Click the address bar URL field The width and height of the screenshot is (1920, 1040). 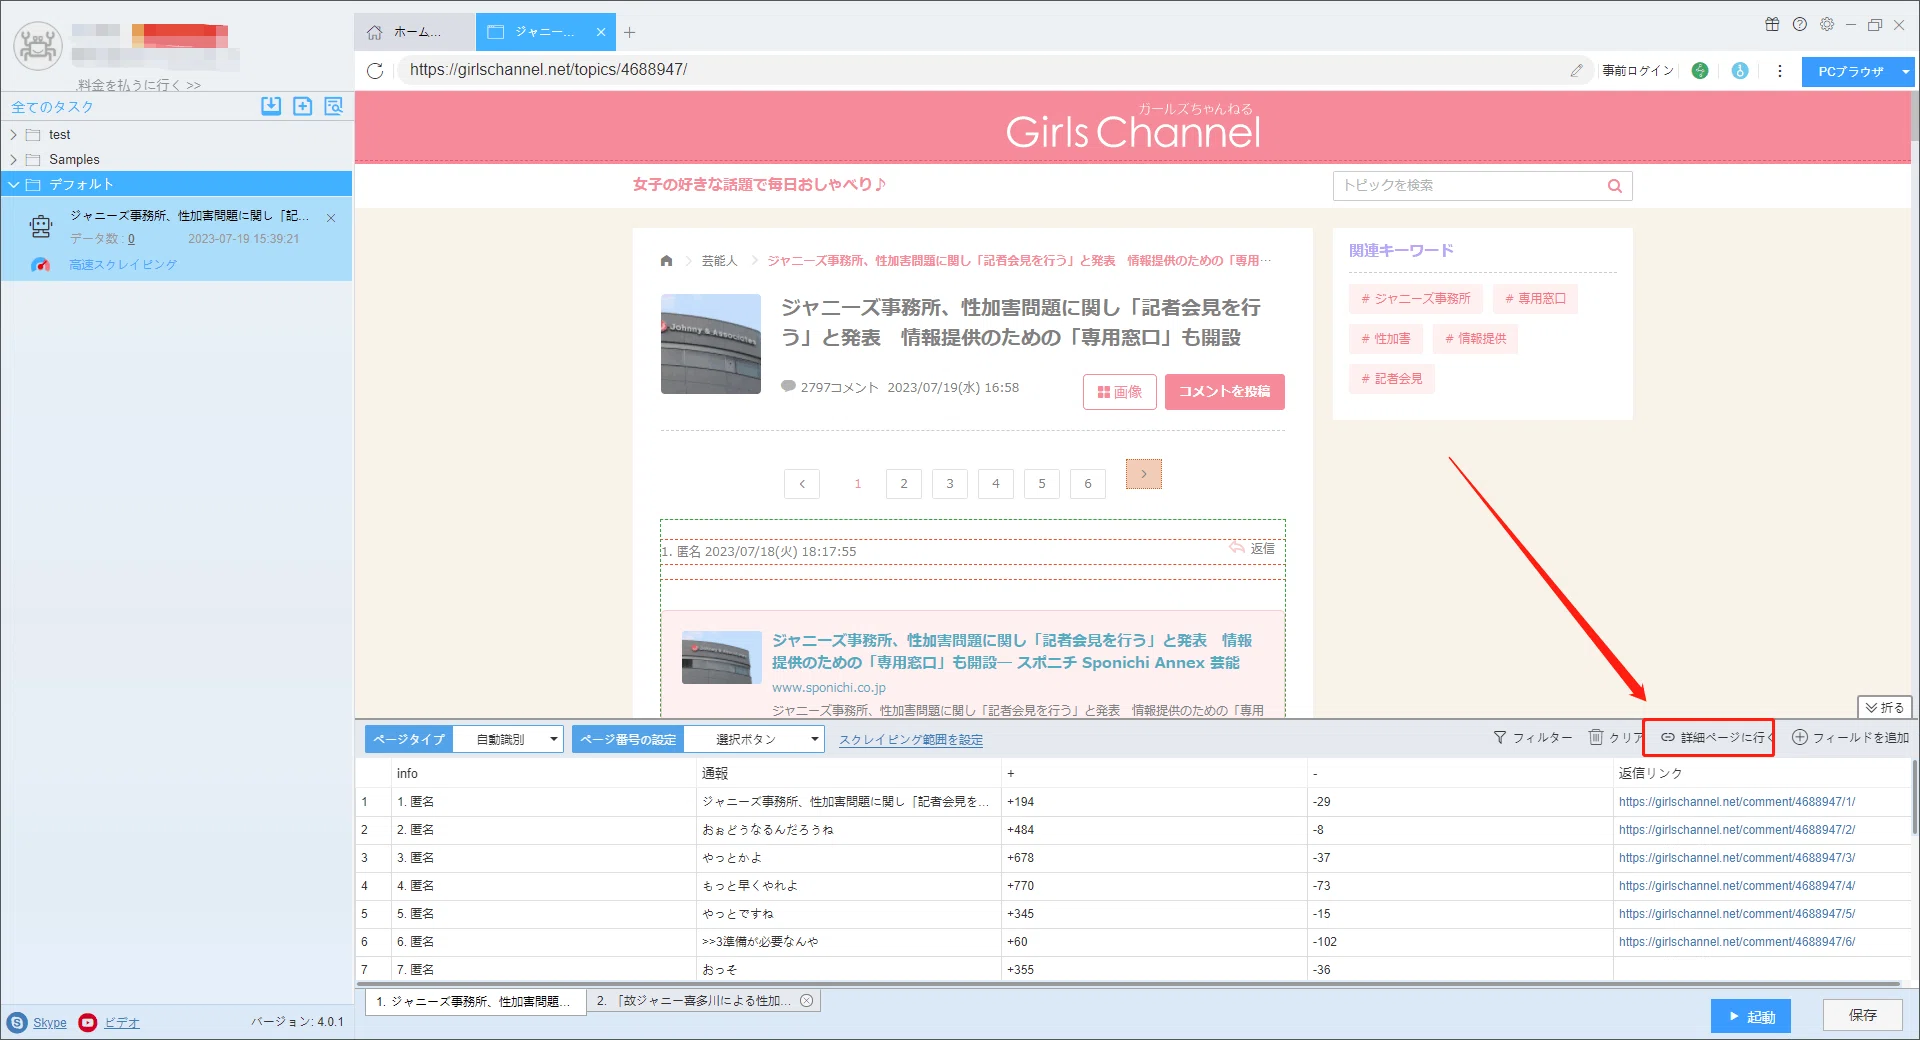[980, 70]
